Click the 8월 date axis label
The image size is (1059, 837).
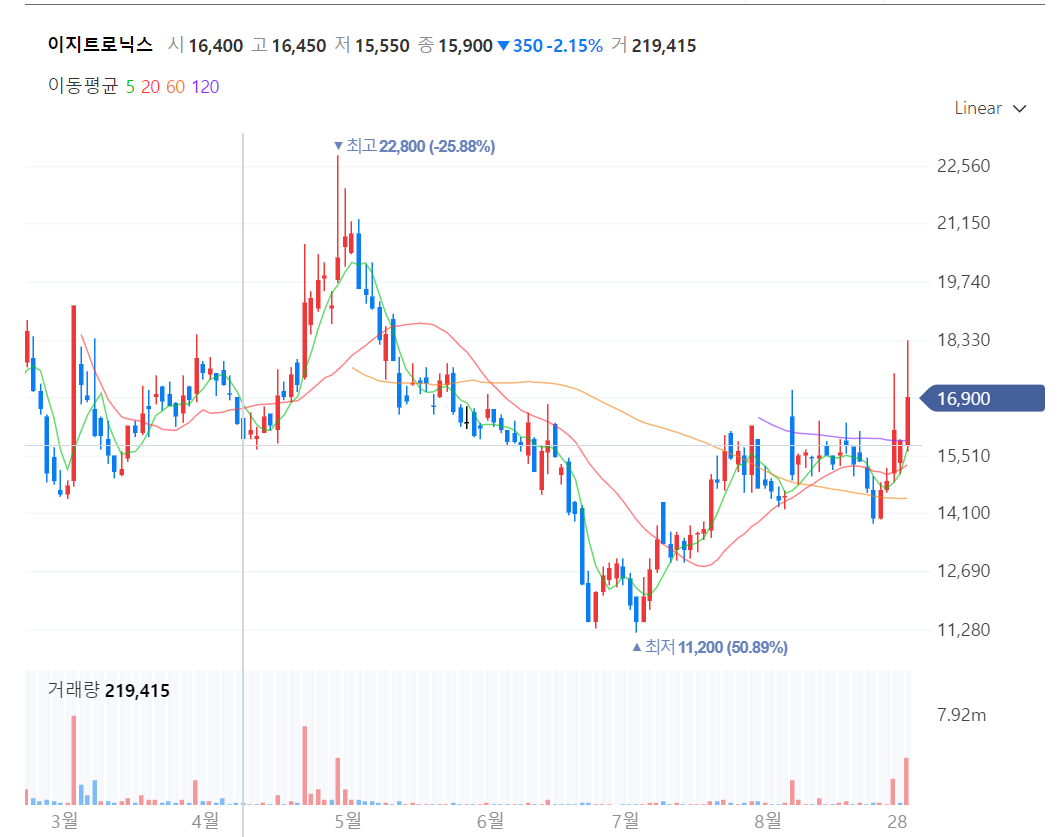(768, 821)
